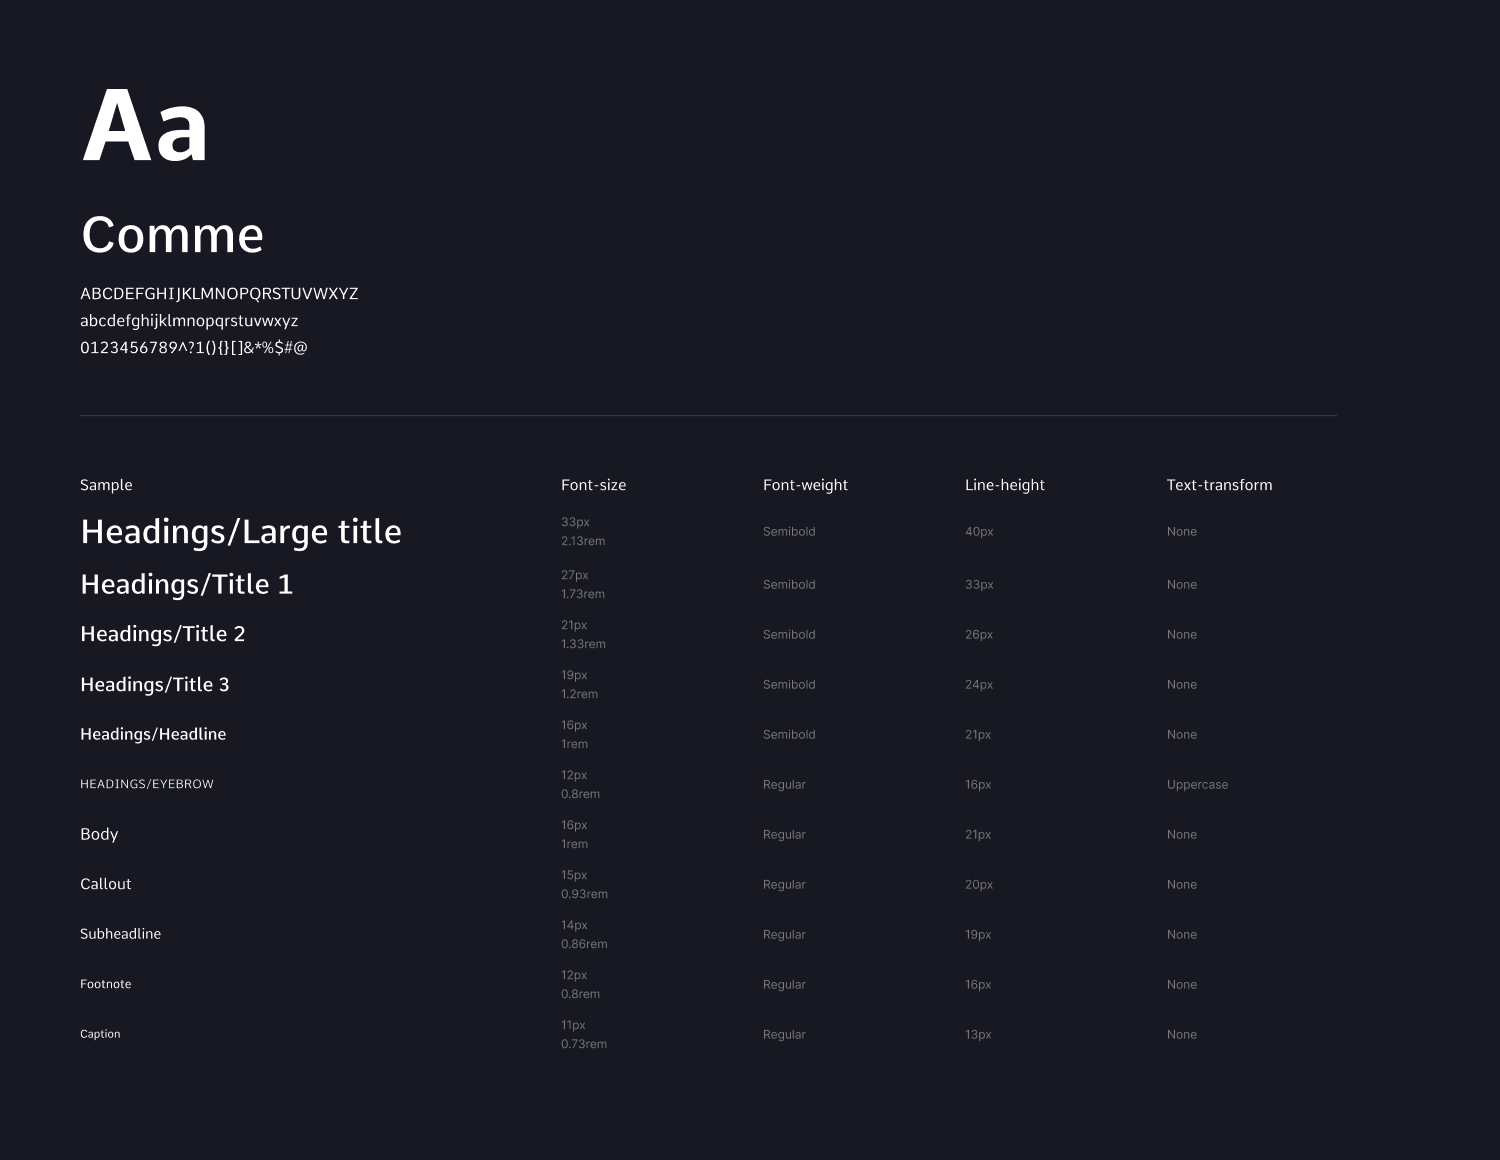Click the large 'Aa' specimen text
Image resolution: width=1500 pixels, height=1160 pixels.
[x=144, y=127]
